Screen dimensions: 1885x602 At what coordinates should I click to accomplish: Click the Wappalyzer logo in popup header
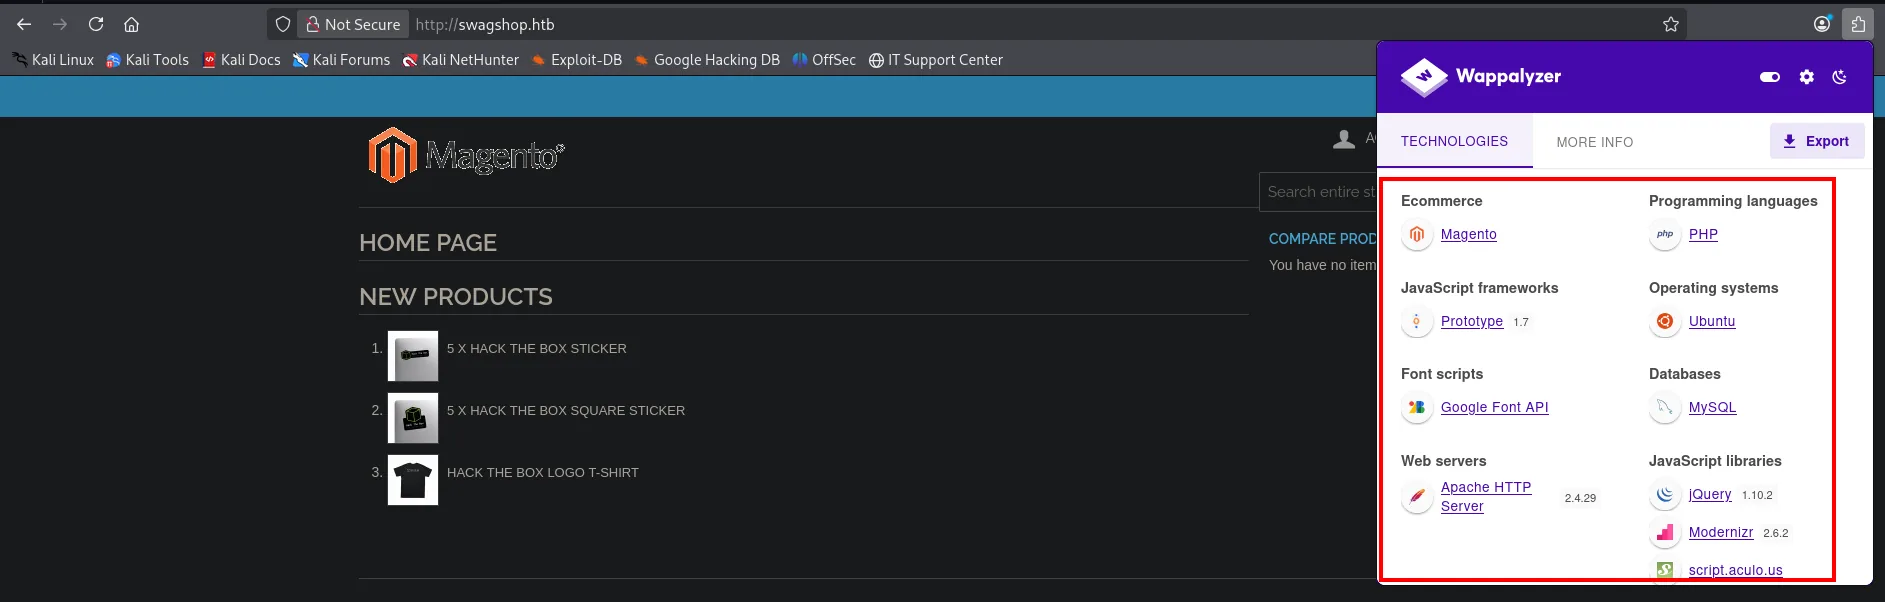pyautogui.click(x=1480, y=76)
